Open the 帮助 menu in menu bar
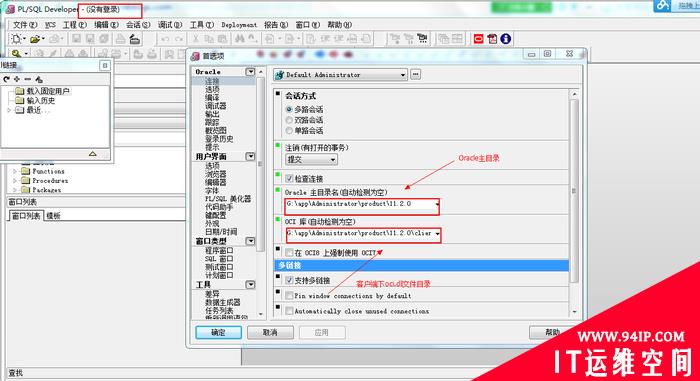This screenshot has height=381, width=700. 339,25
